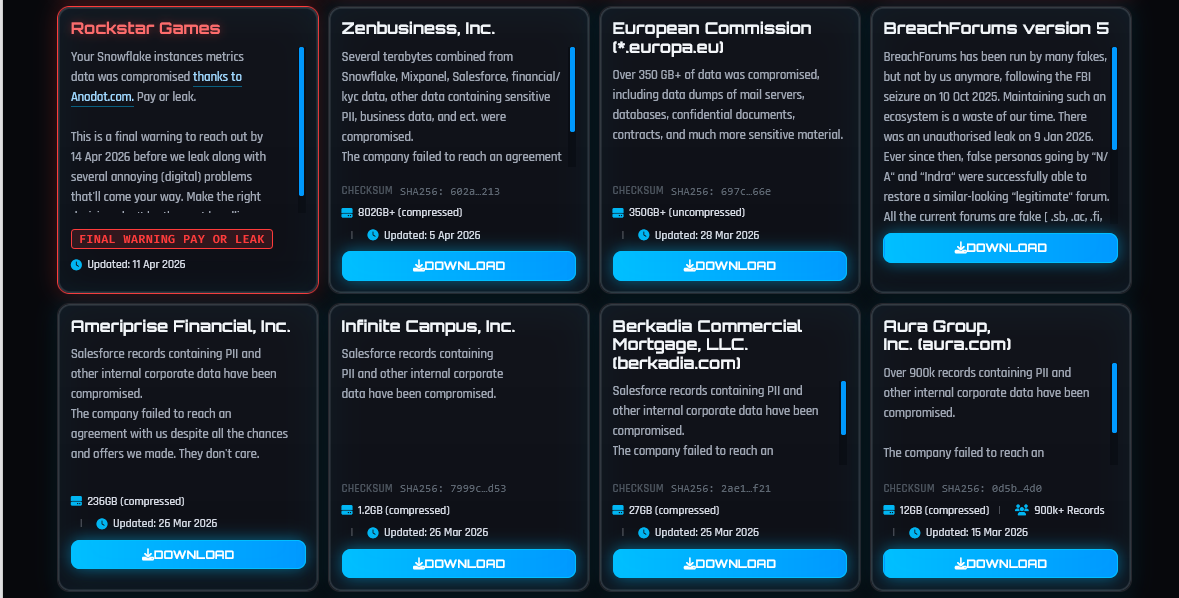1179x598 pixels.
Task: Click the clock icon beside Updated: 25 Mar 2026
Action: pos(644,532)
